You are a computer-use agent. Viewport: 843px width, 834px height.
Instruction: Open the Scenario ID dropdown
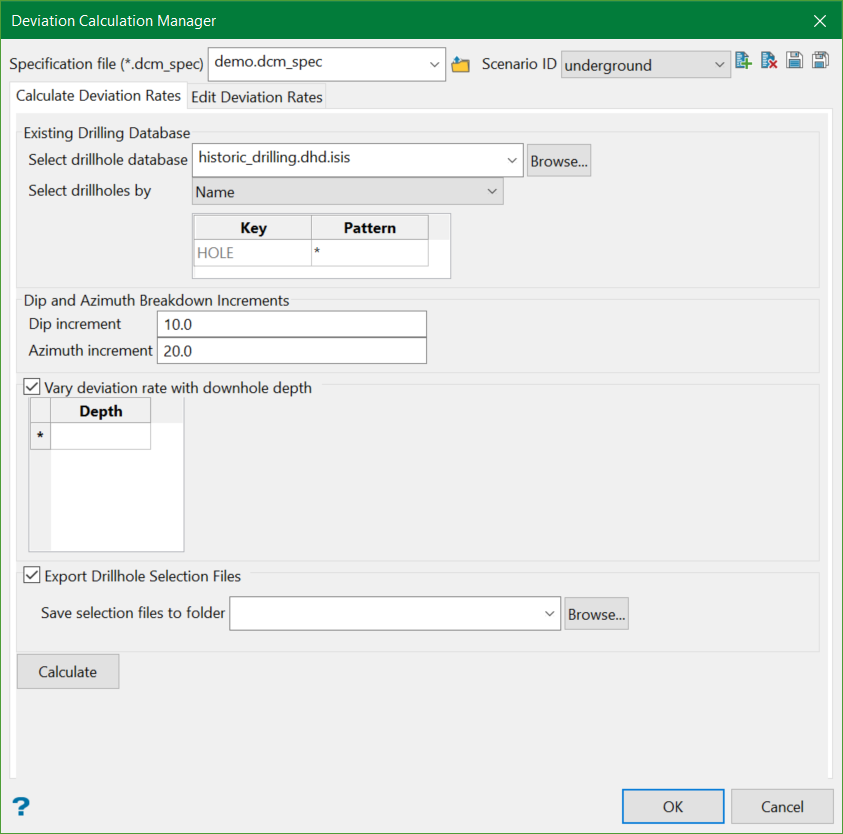pyautogui.click(x=721, y=66)
